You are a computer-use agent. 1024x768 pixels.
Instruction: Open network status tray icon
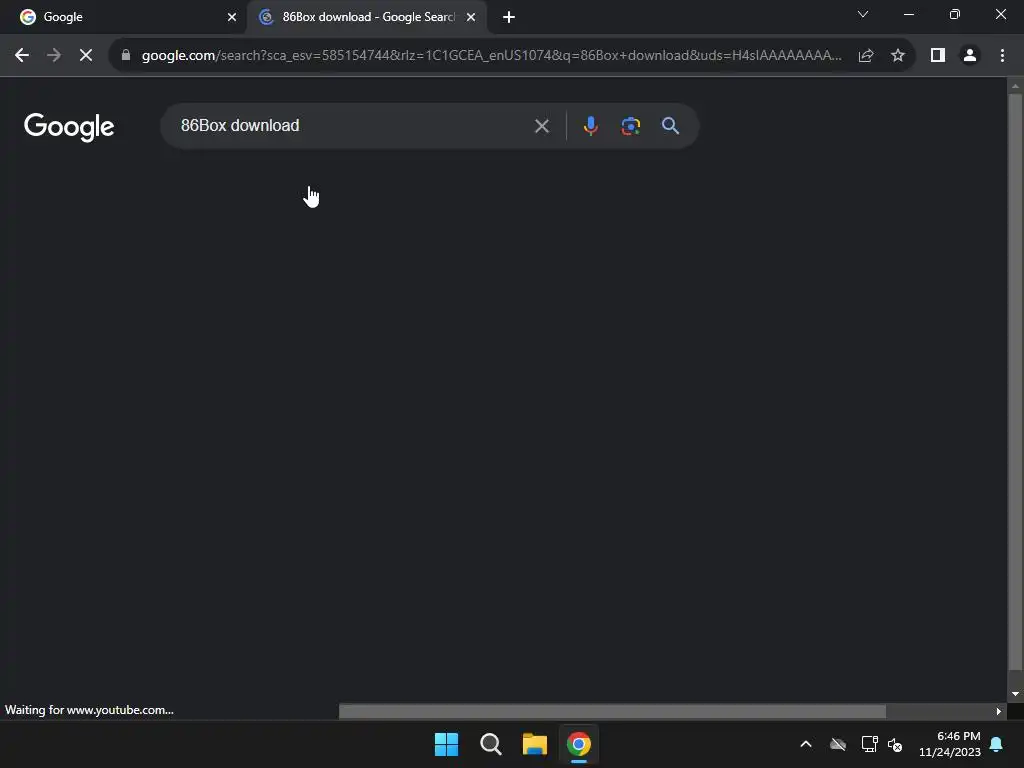(x=870, y=744)
